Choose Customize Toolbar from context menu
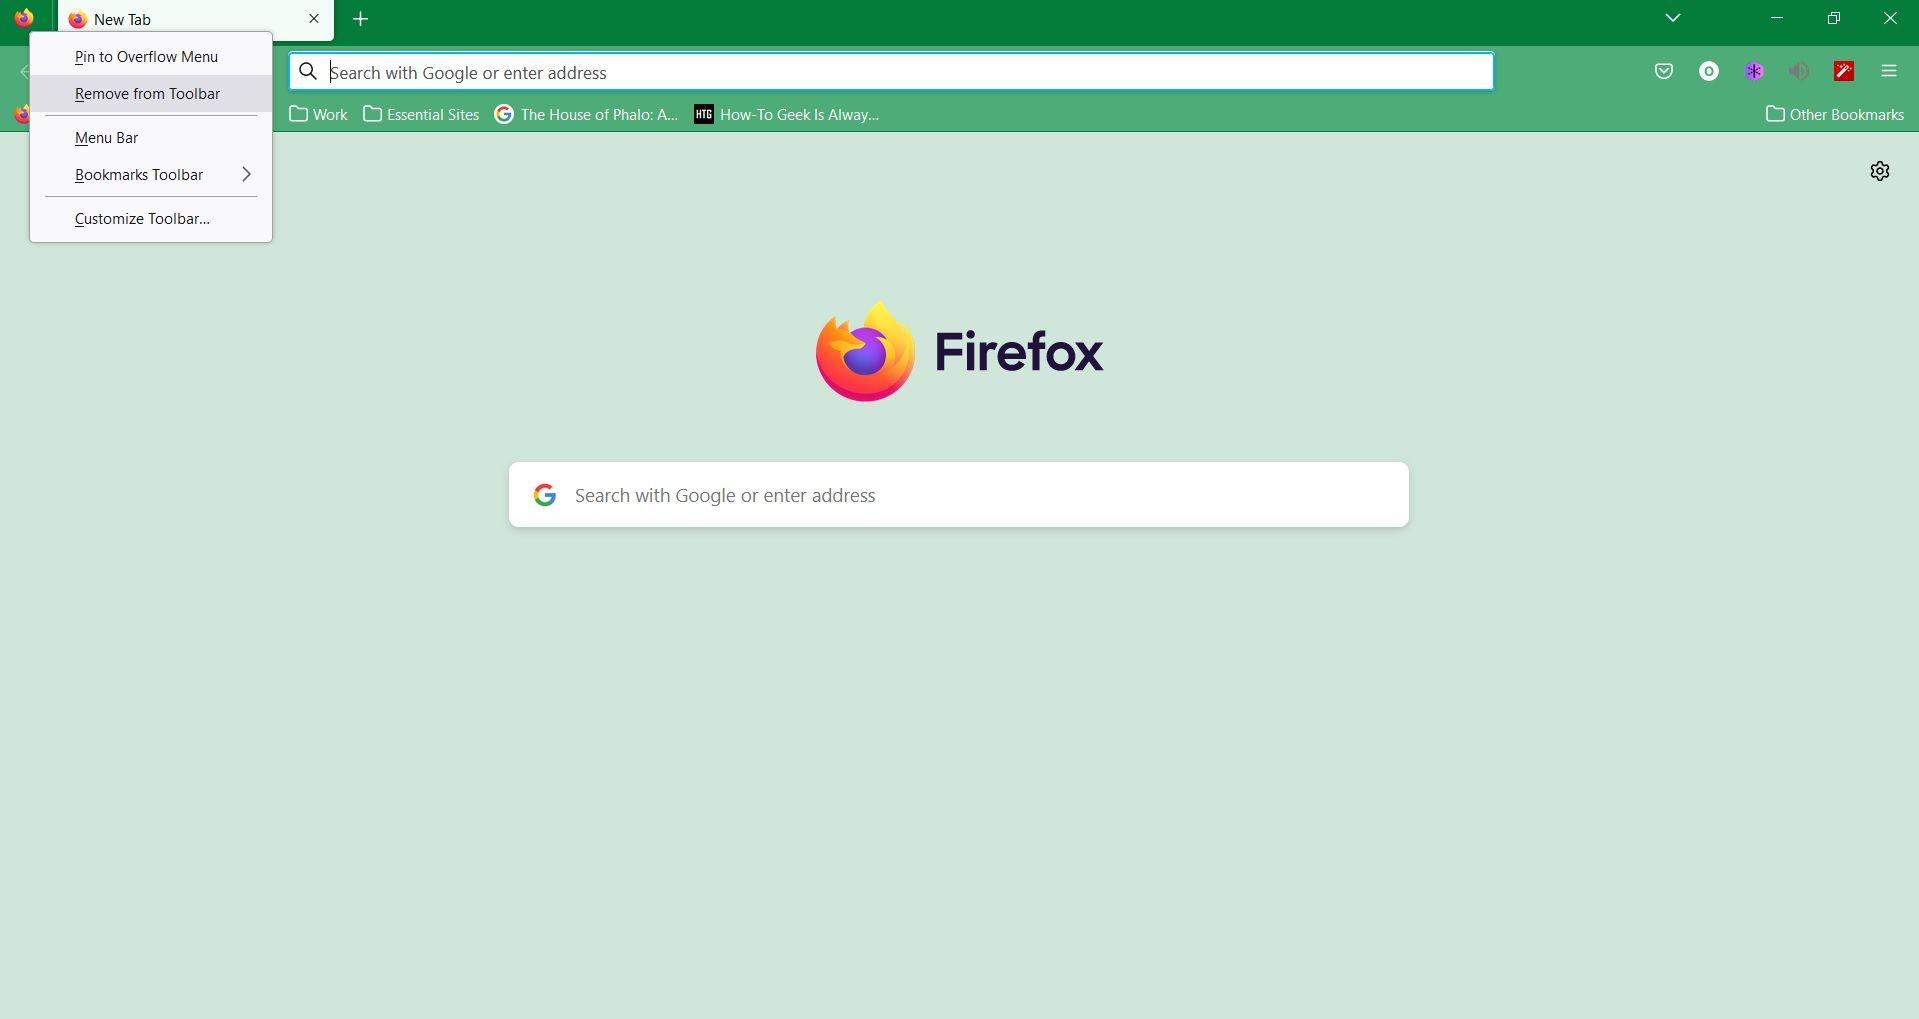The width and height of the screenshot is (1919, 1019). tap(142, 218)
